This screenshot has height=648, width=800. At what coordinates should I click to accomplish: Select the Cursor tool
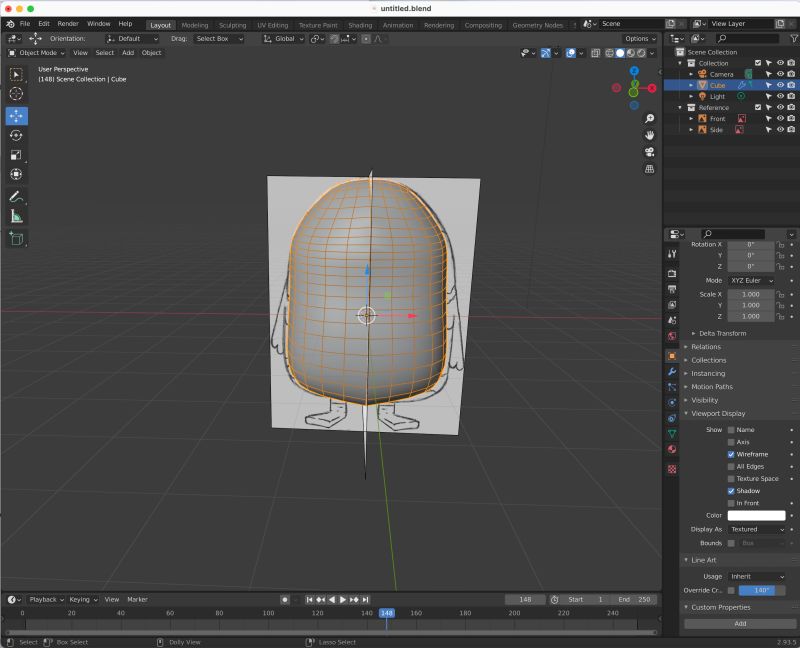(15, 93)
